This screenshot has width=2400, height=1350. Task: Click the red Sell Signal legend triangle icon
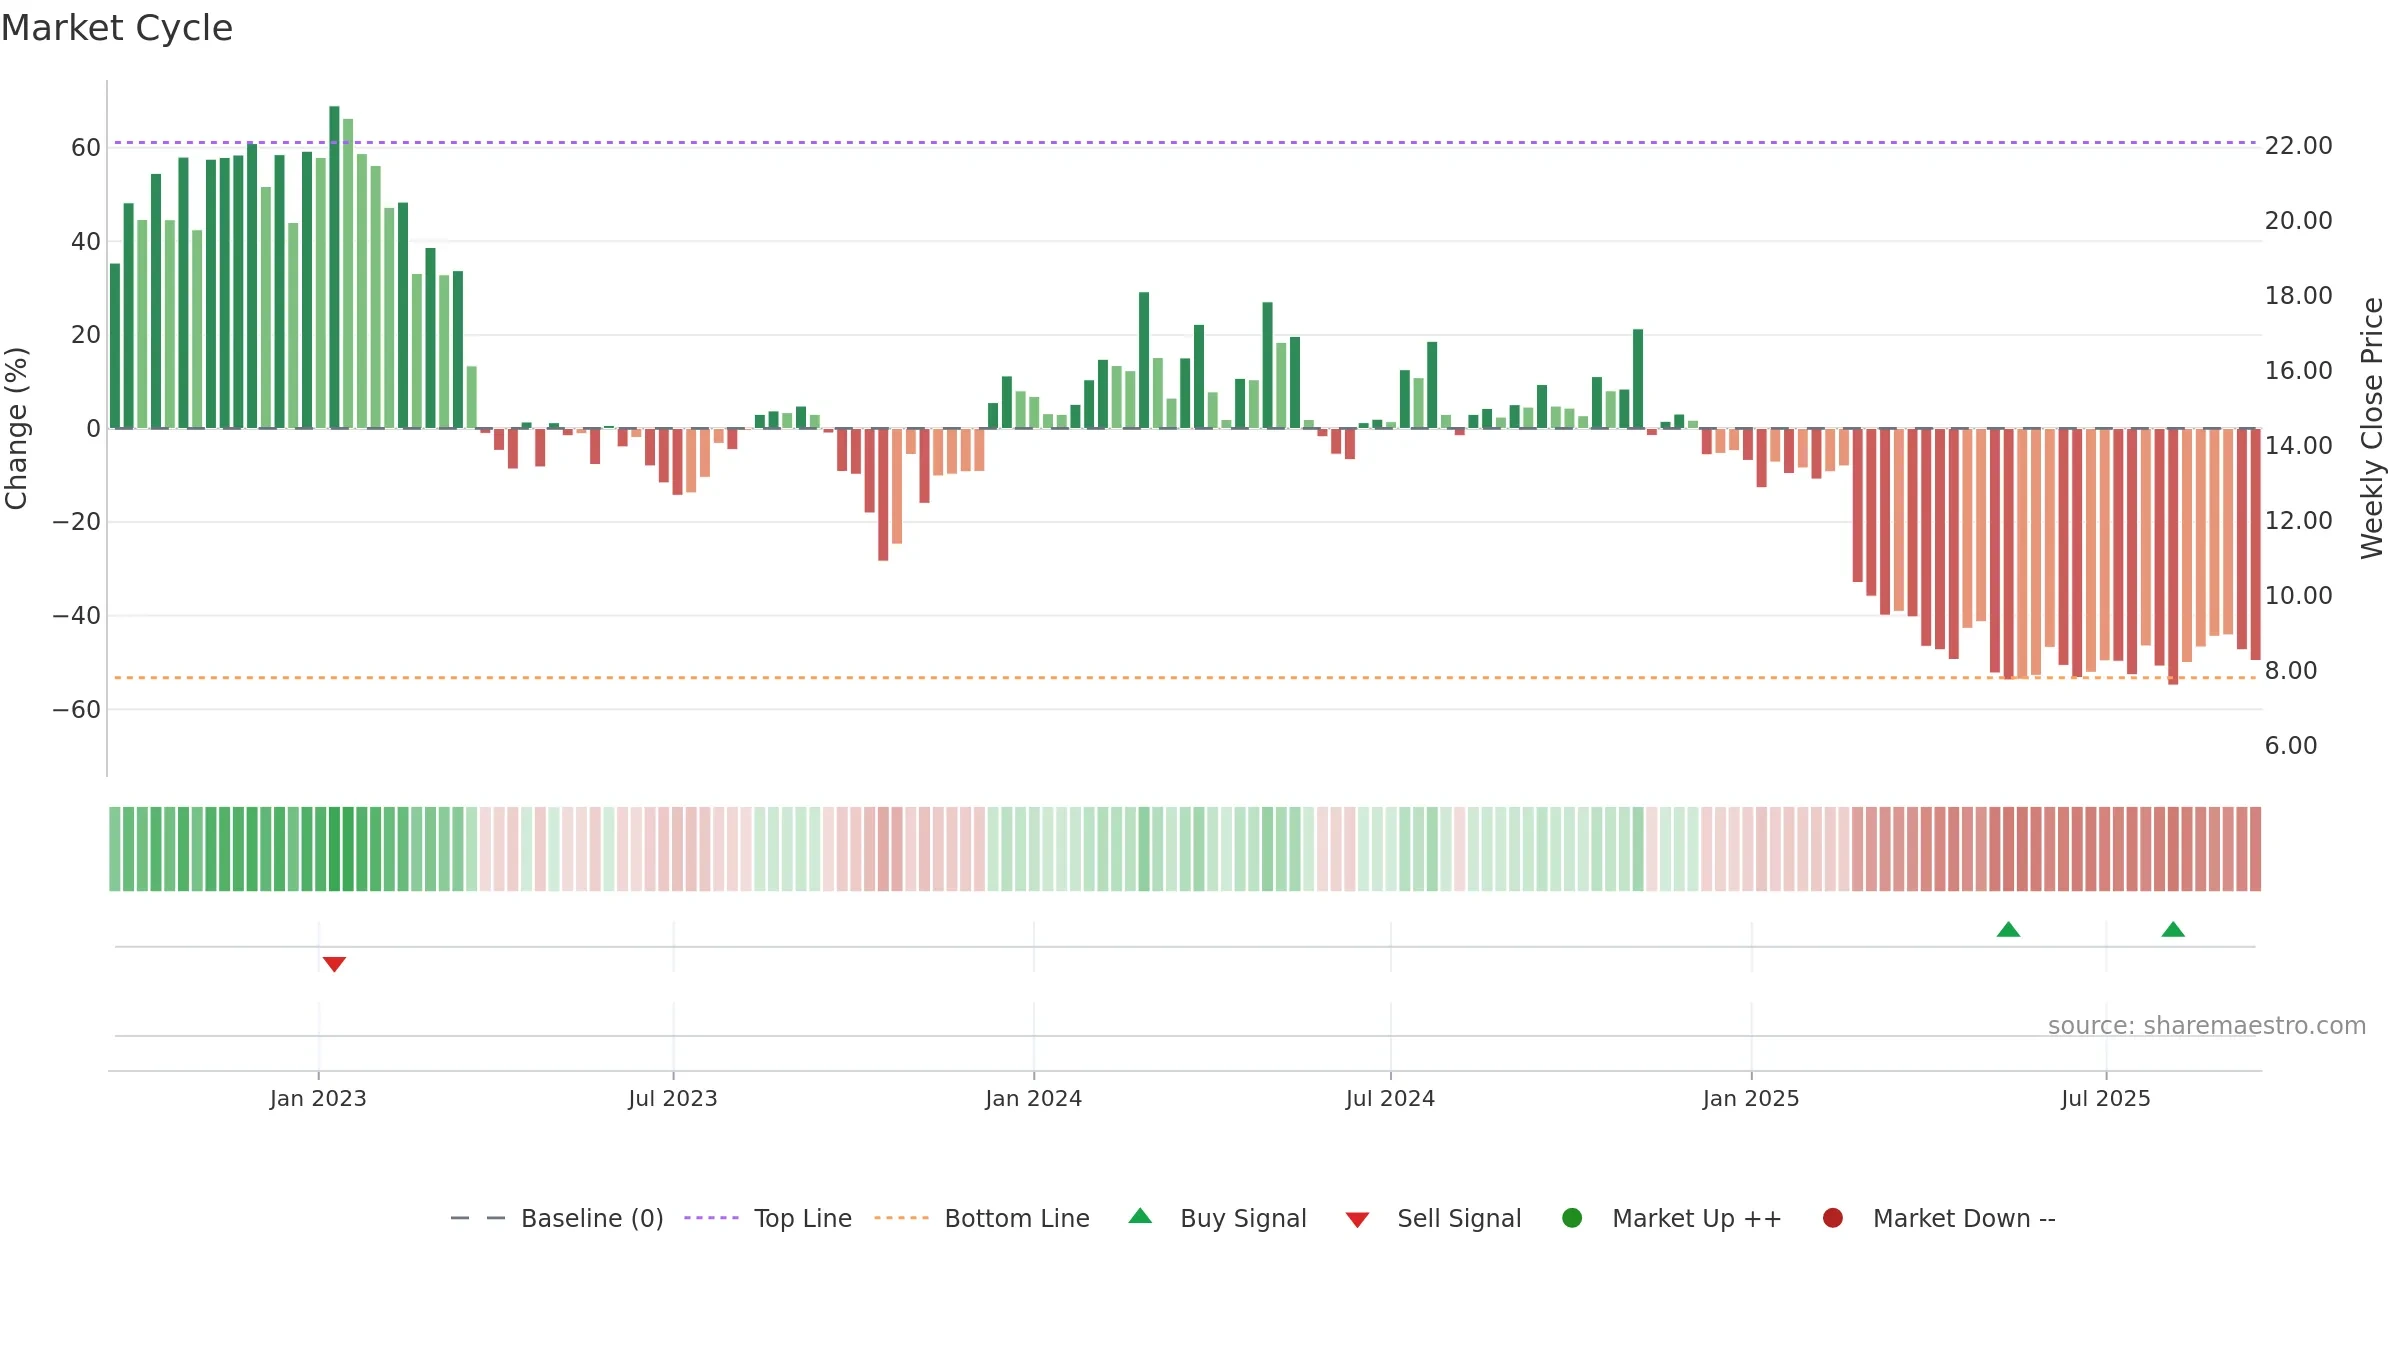pyautogui.click(x=1357, y=1220)
